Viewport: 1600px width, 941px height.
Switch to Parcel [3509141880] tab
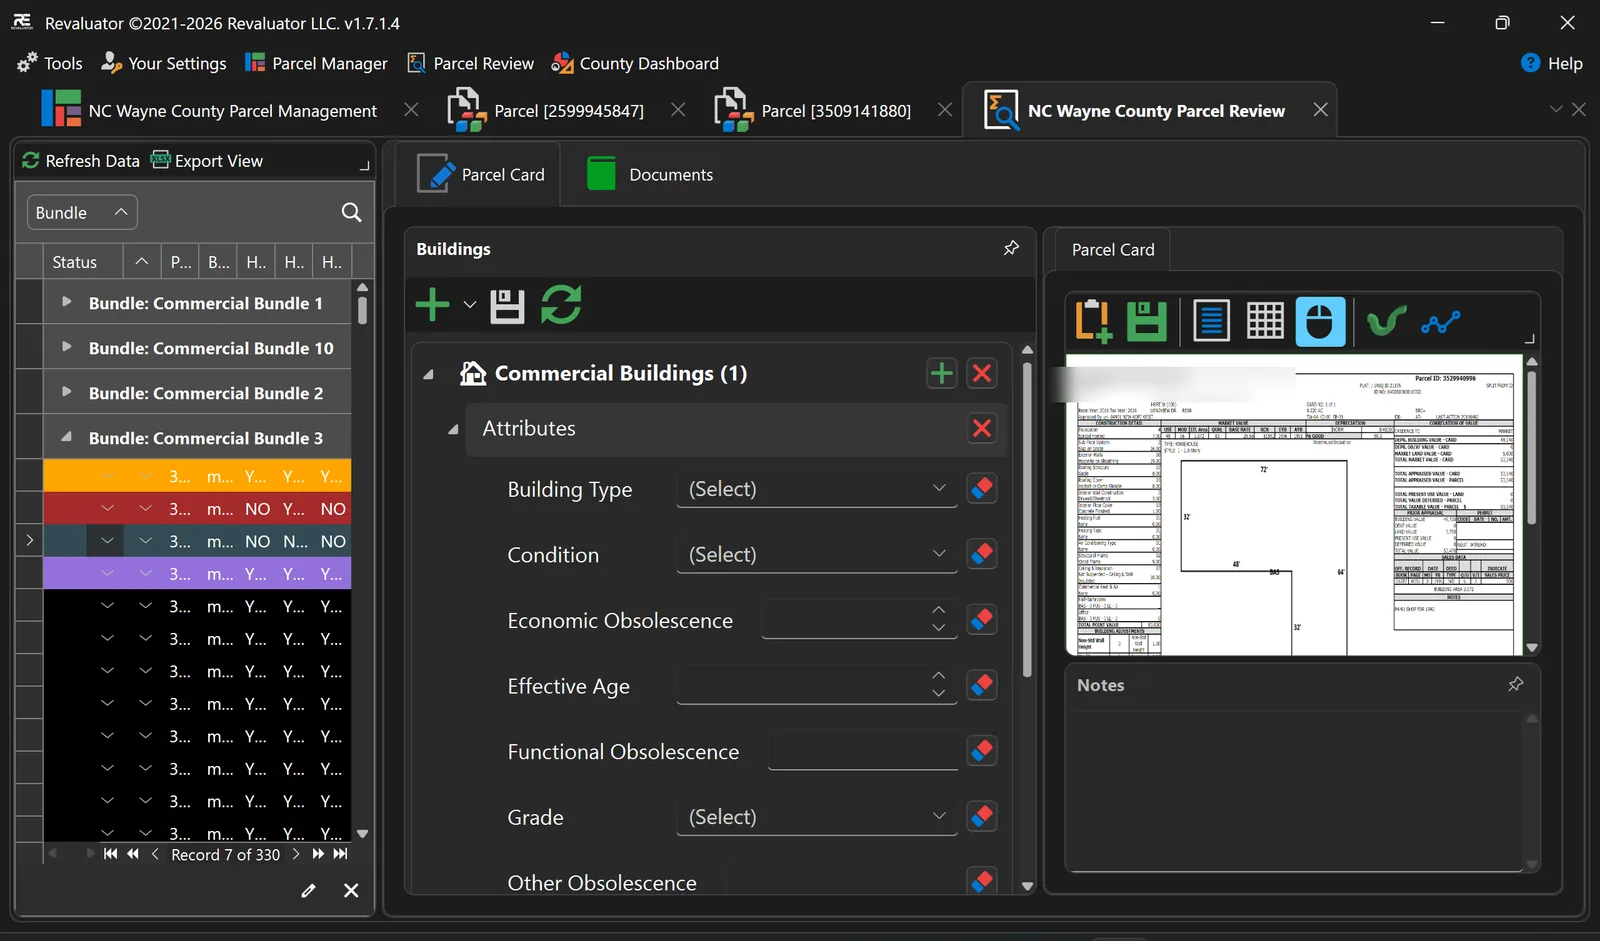812,110
